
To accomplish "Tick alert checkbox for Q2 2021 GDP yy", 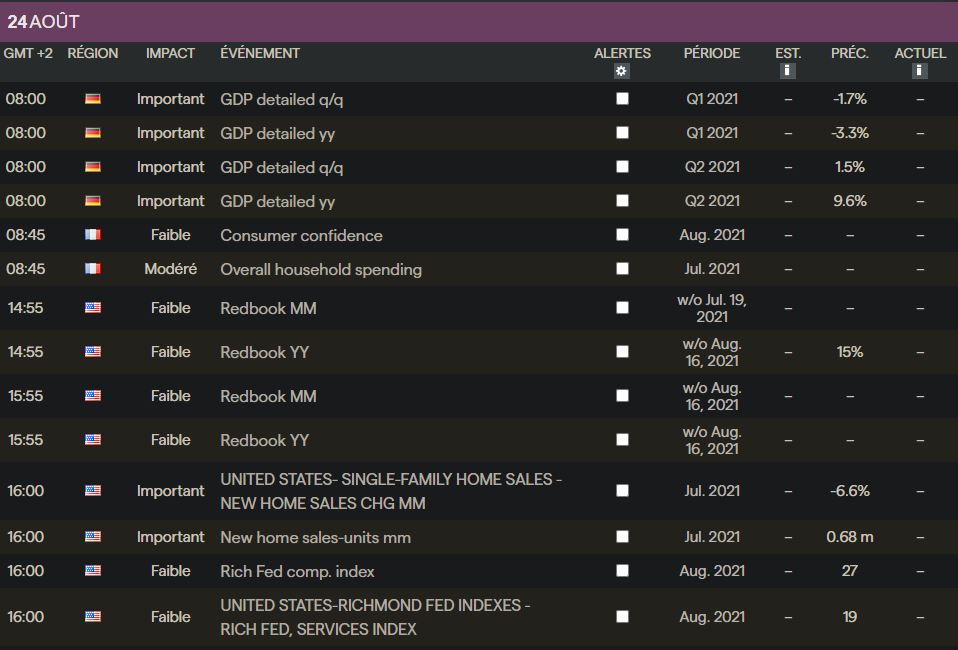I will pyautogui.click(x=622, y=200).
